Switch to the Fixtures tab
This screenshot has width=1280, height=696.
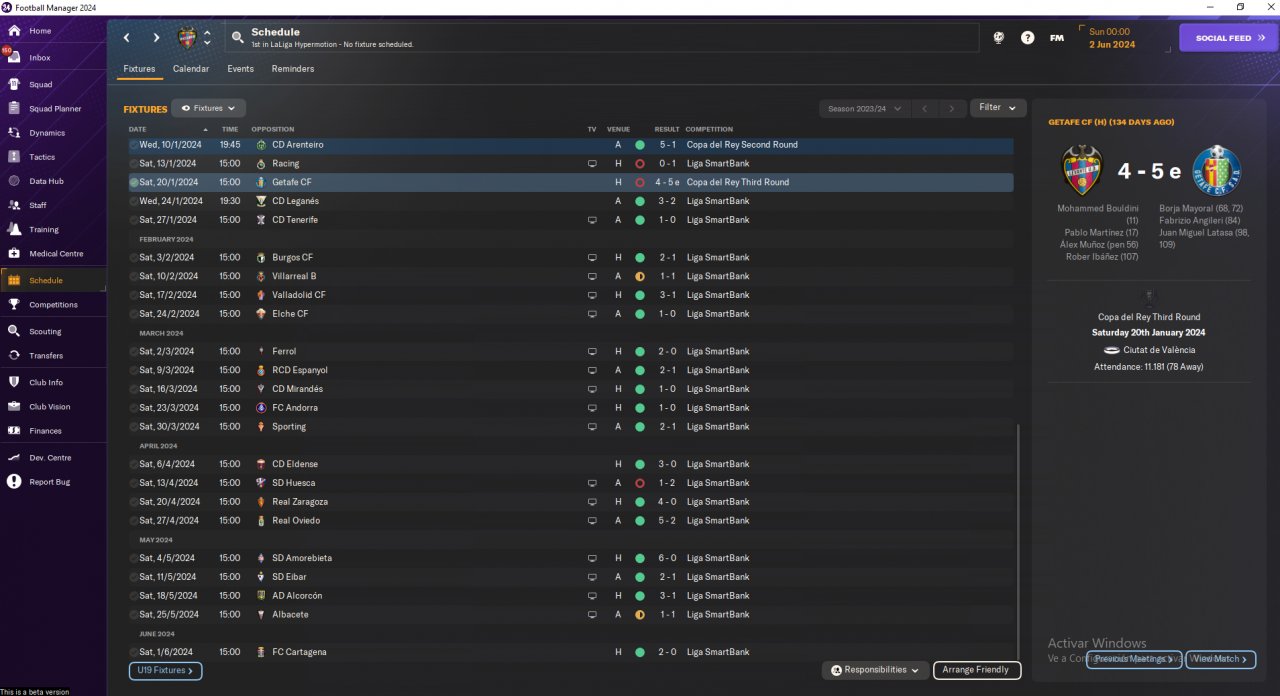[139, 69]
